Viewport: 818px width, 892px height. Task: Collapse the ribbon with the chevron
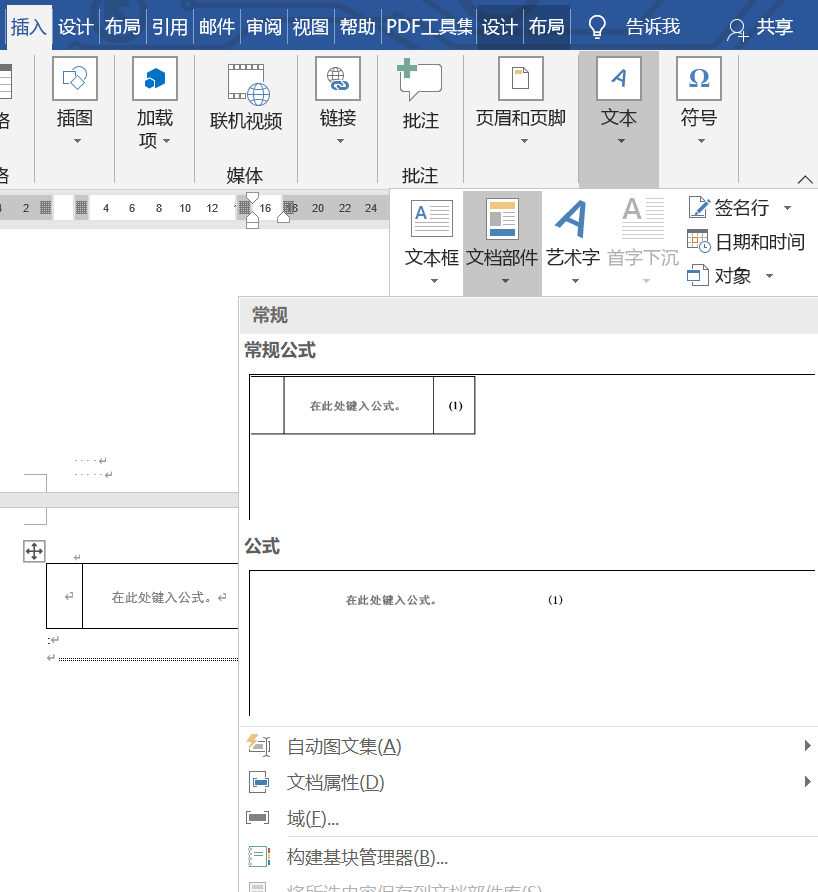coord(805,178)
